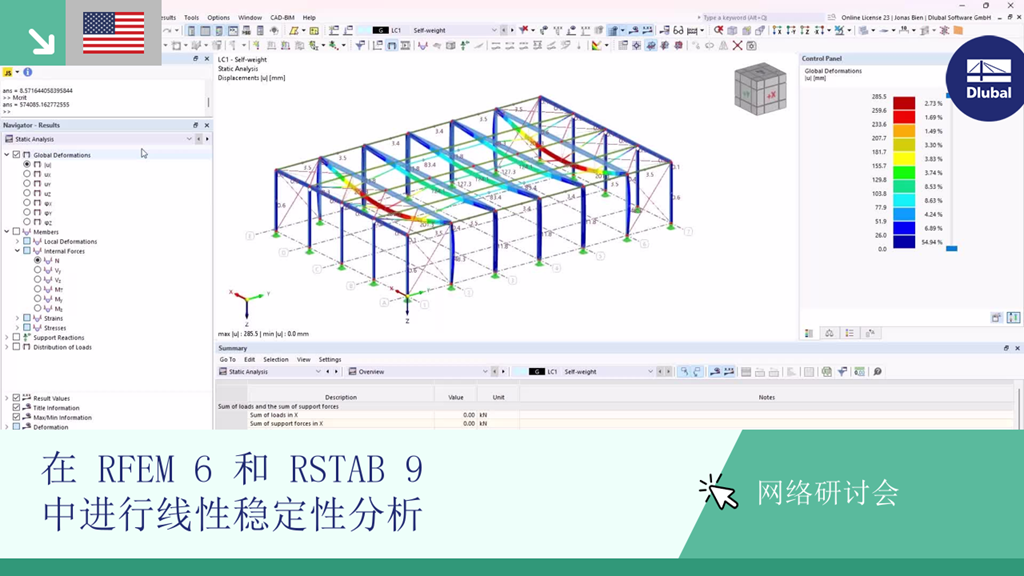Expand the Local Deformations node

18,241
